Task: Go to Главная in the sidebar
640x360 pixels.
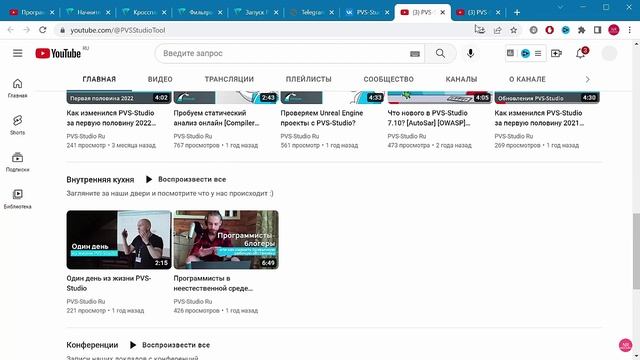Action: 18,88
